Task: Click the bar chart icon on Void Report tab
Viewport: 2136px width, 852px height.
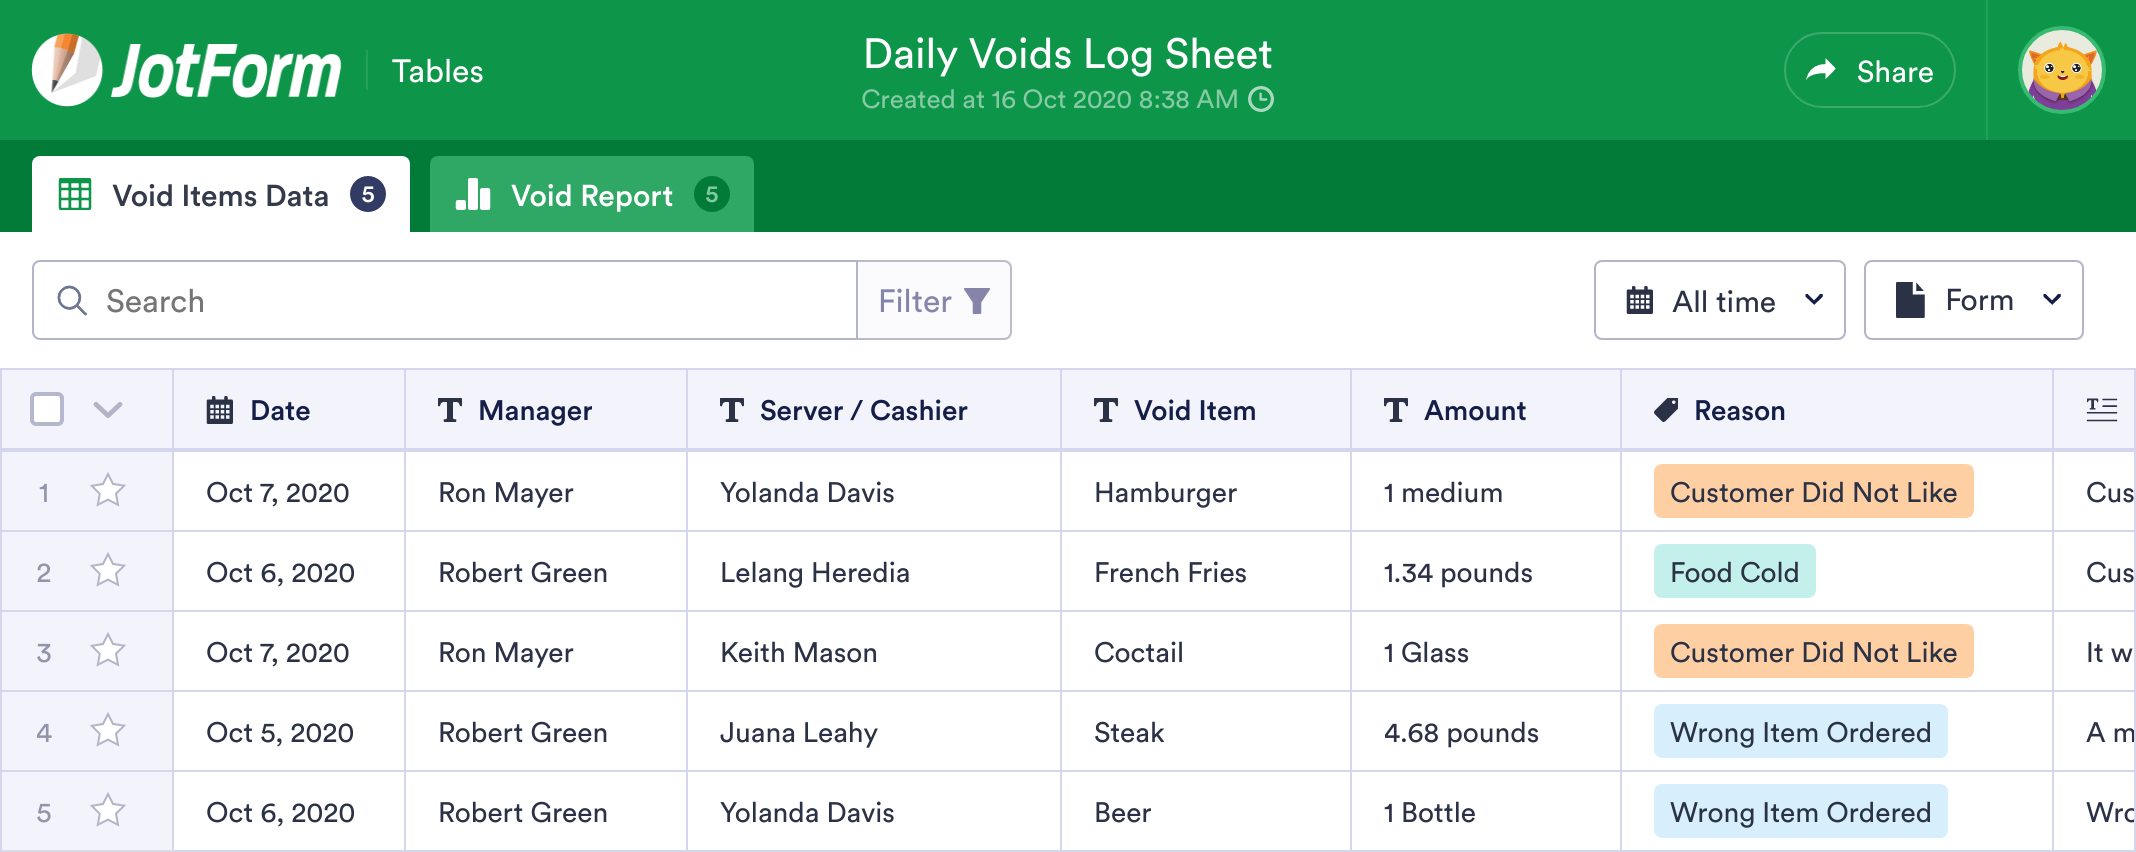Action: pos(474,194)
